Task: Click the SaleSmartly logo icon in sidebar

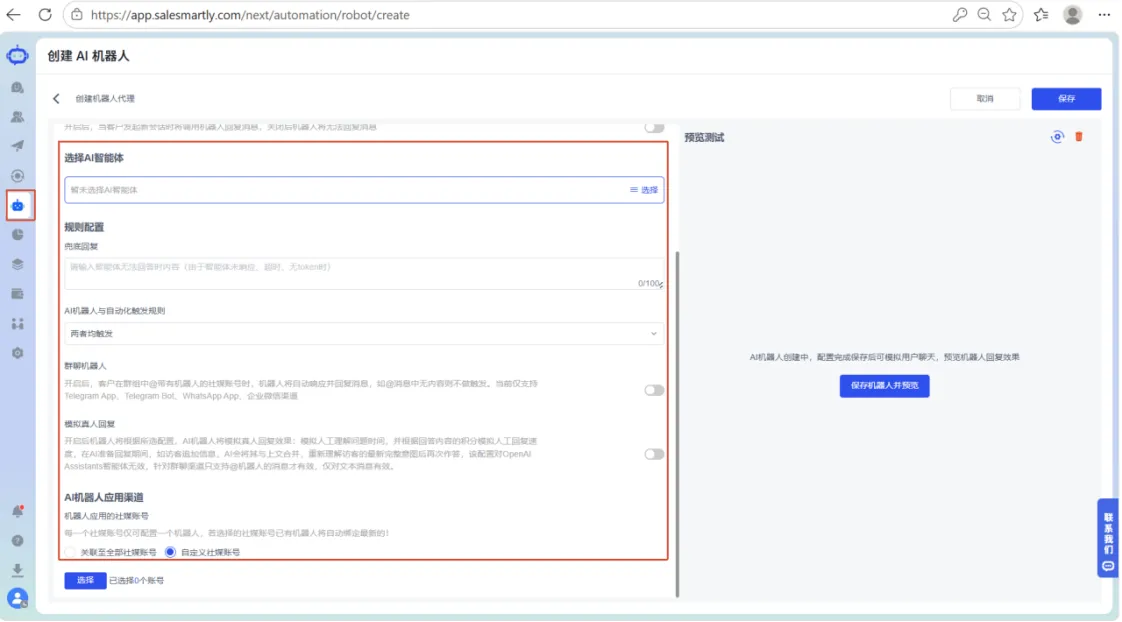Action: [x=17, y=55]
